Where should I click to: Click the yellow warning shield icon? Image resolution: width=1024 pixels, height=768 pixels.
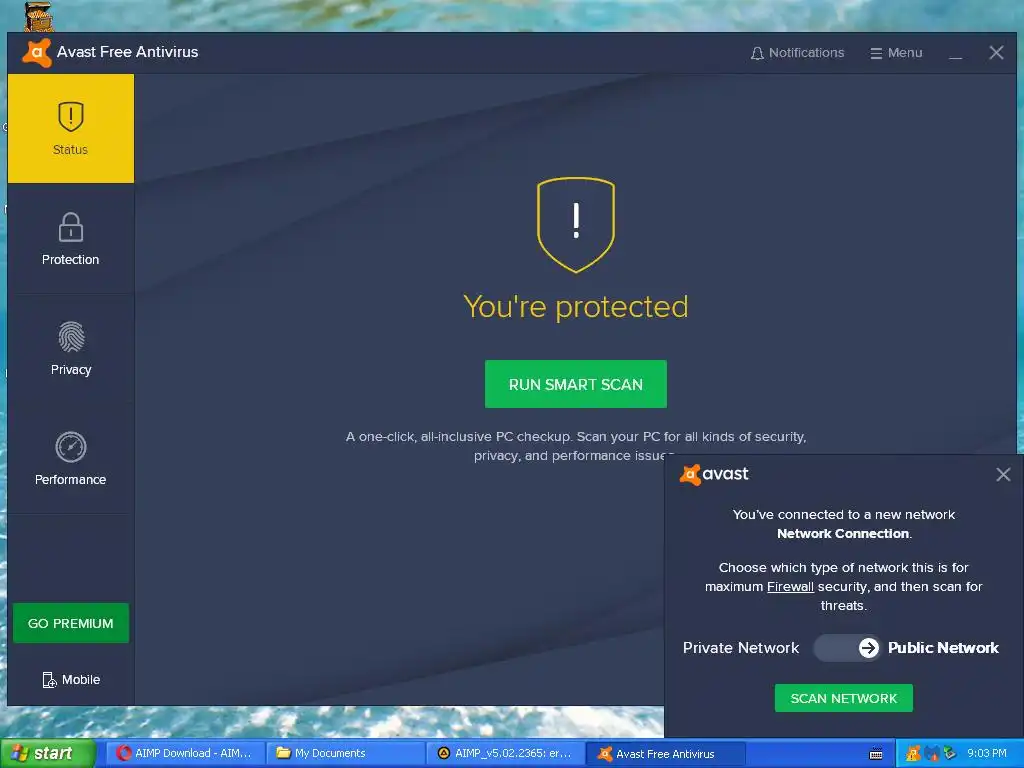coord(575,224)
